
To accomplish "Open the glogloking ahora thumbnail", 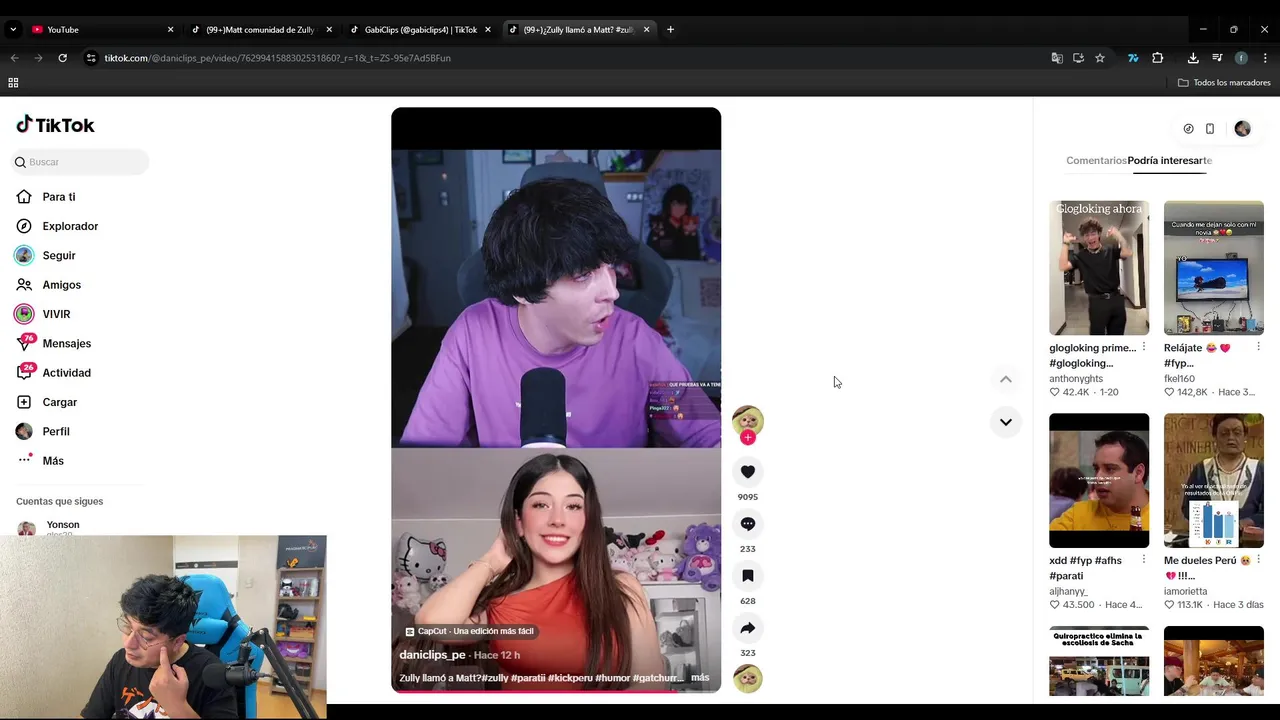I will [x=1099, y=268].
